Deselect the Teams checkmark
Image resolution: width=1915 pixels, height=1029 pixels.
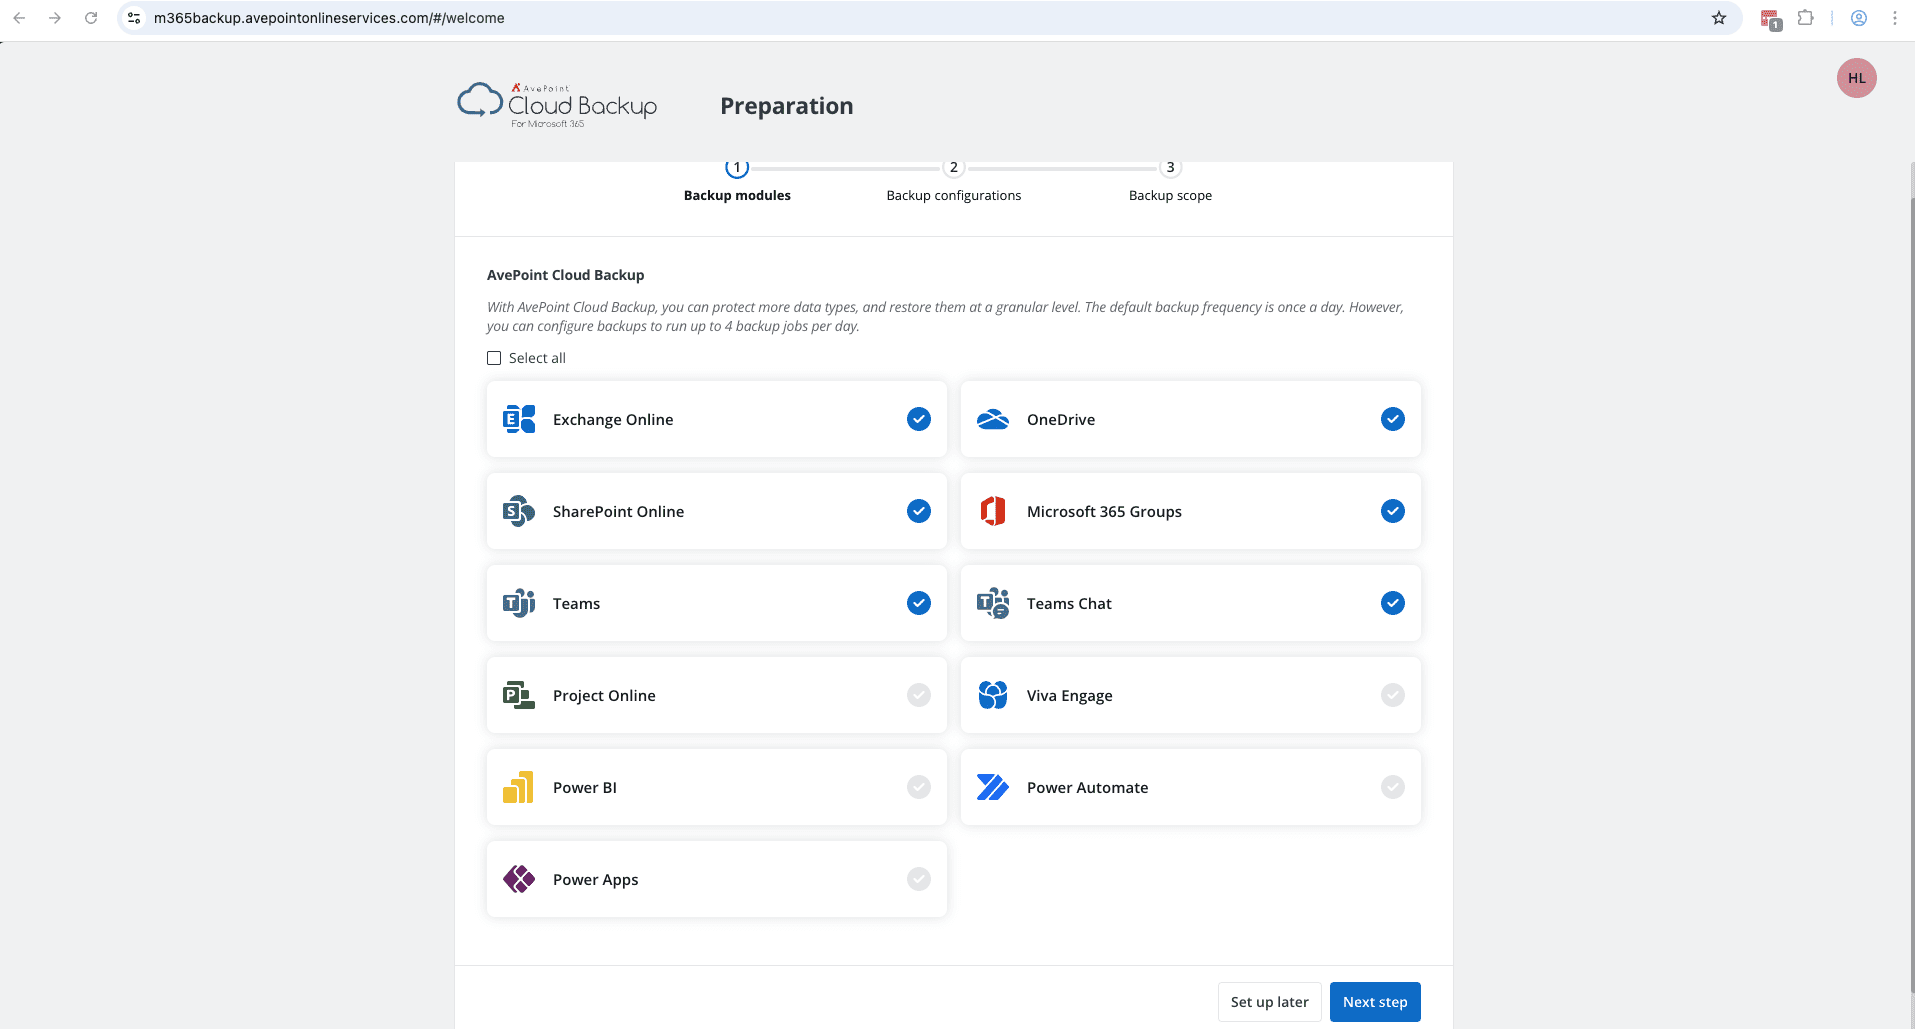pyautogui.click(x=919, y=603)
